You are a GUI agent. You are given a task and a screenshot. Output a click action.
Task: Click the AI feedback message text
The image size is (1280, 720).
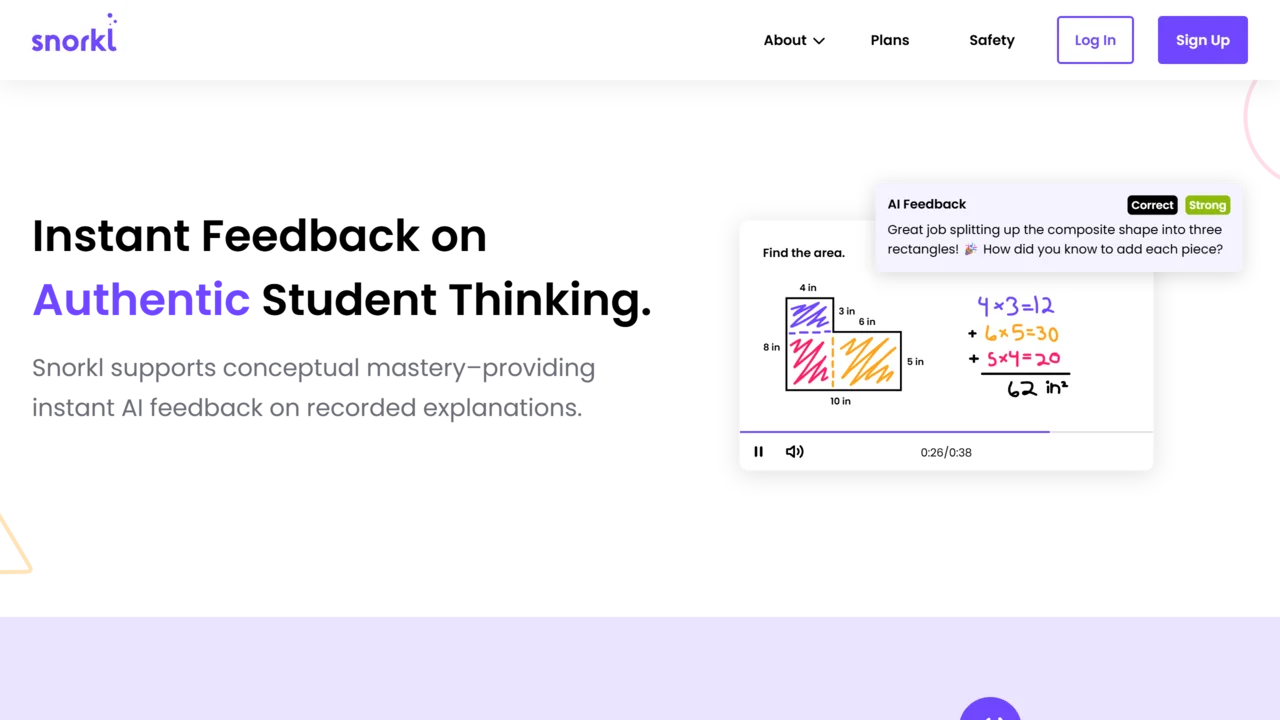coord(1055,239)
